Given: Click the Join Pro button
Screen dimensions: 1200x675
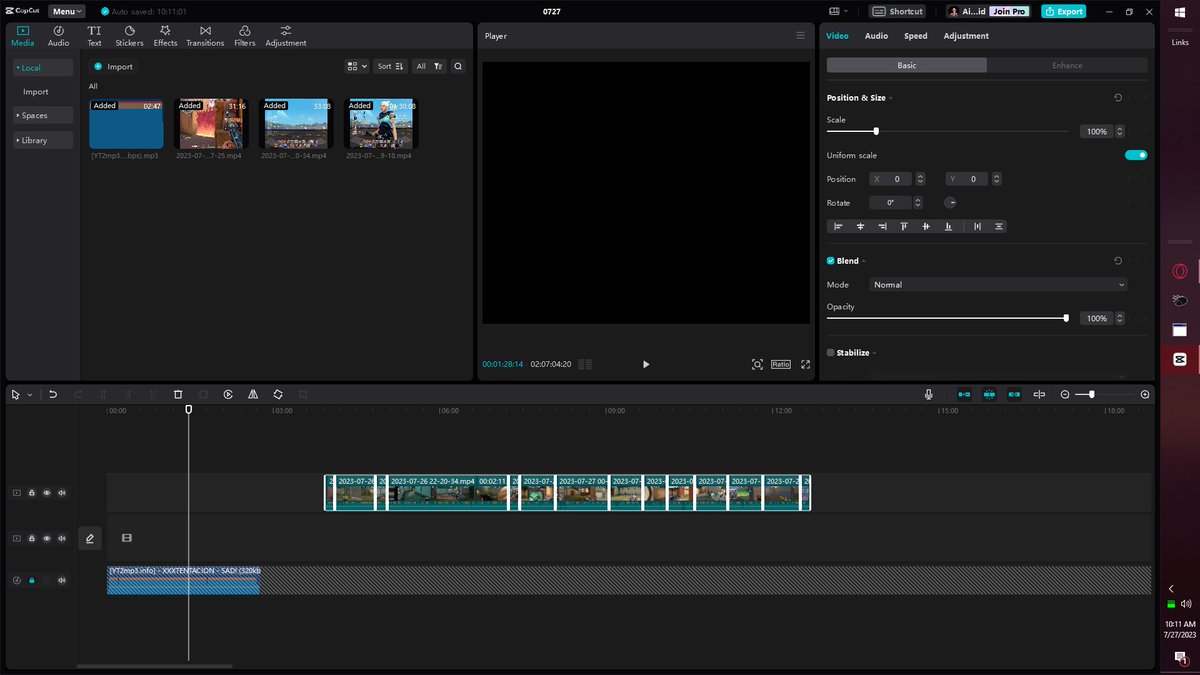Looking at the screenshot, I should pyautogui.click(x=1009, y=11).
